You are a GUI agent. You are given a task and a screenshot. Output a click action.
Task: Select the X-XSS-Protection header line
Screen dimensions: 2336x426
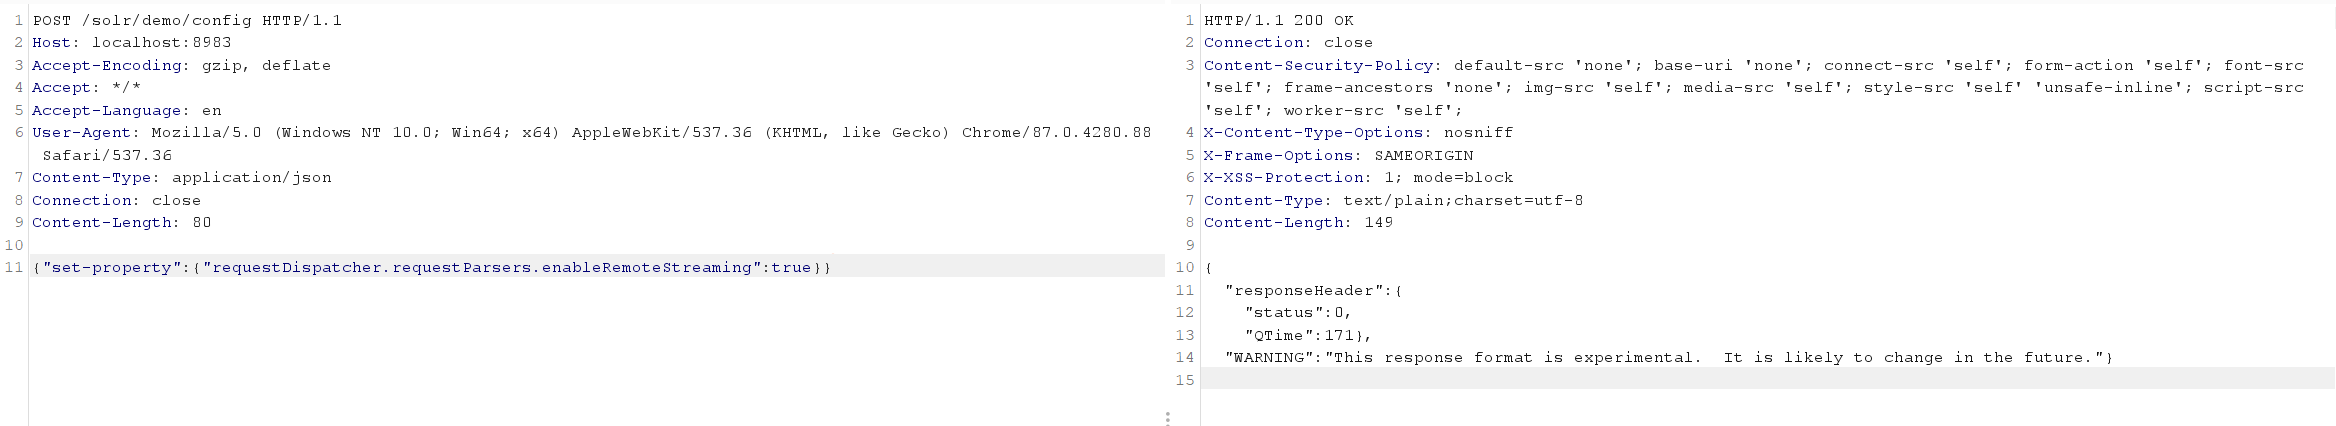[1358, 177]
